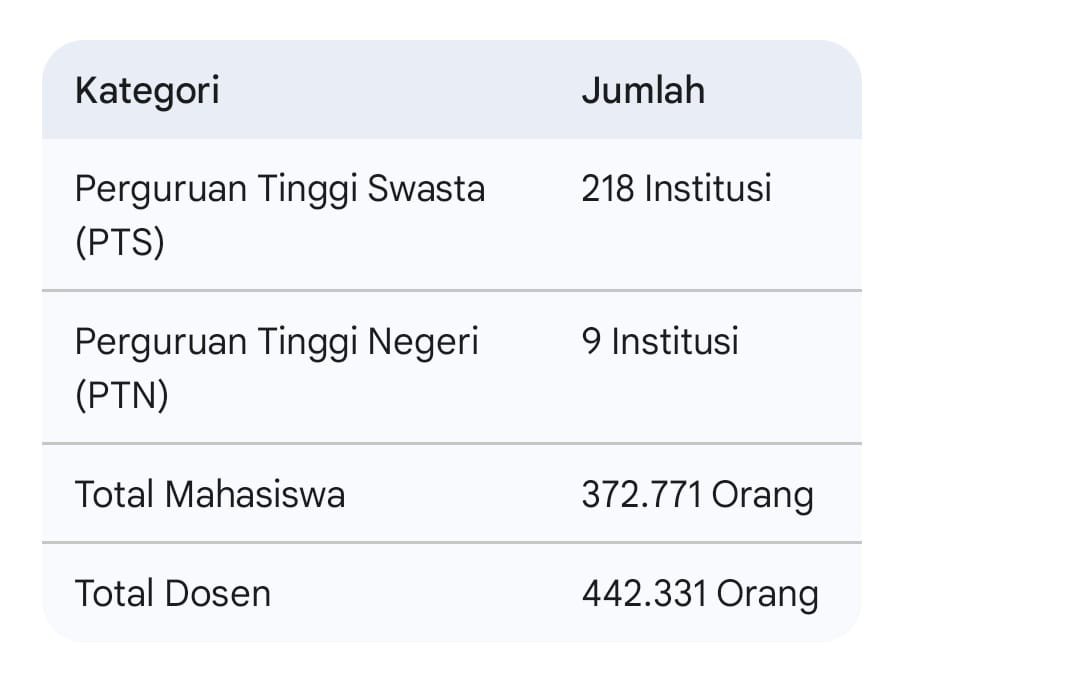Click the word Swasta
The width and height of the screenshot is (1080, 679).
[426, 189]
